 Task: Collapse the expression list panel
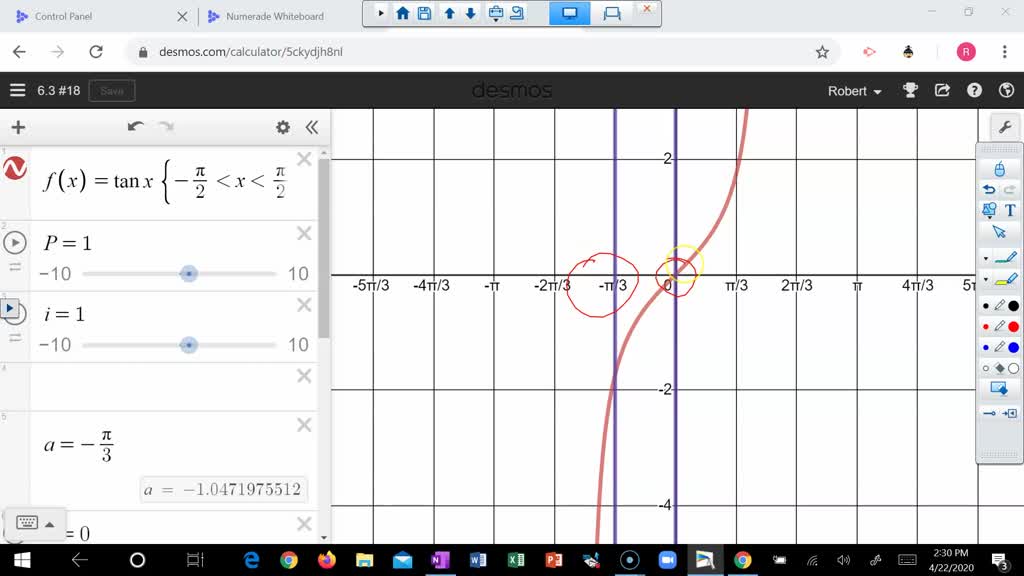click(x=311, y=127)
